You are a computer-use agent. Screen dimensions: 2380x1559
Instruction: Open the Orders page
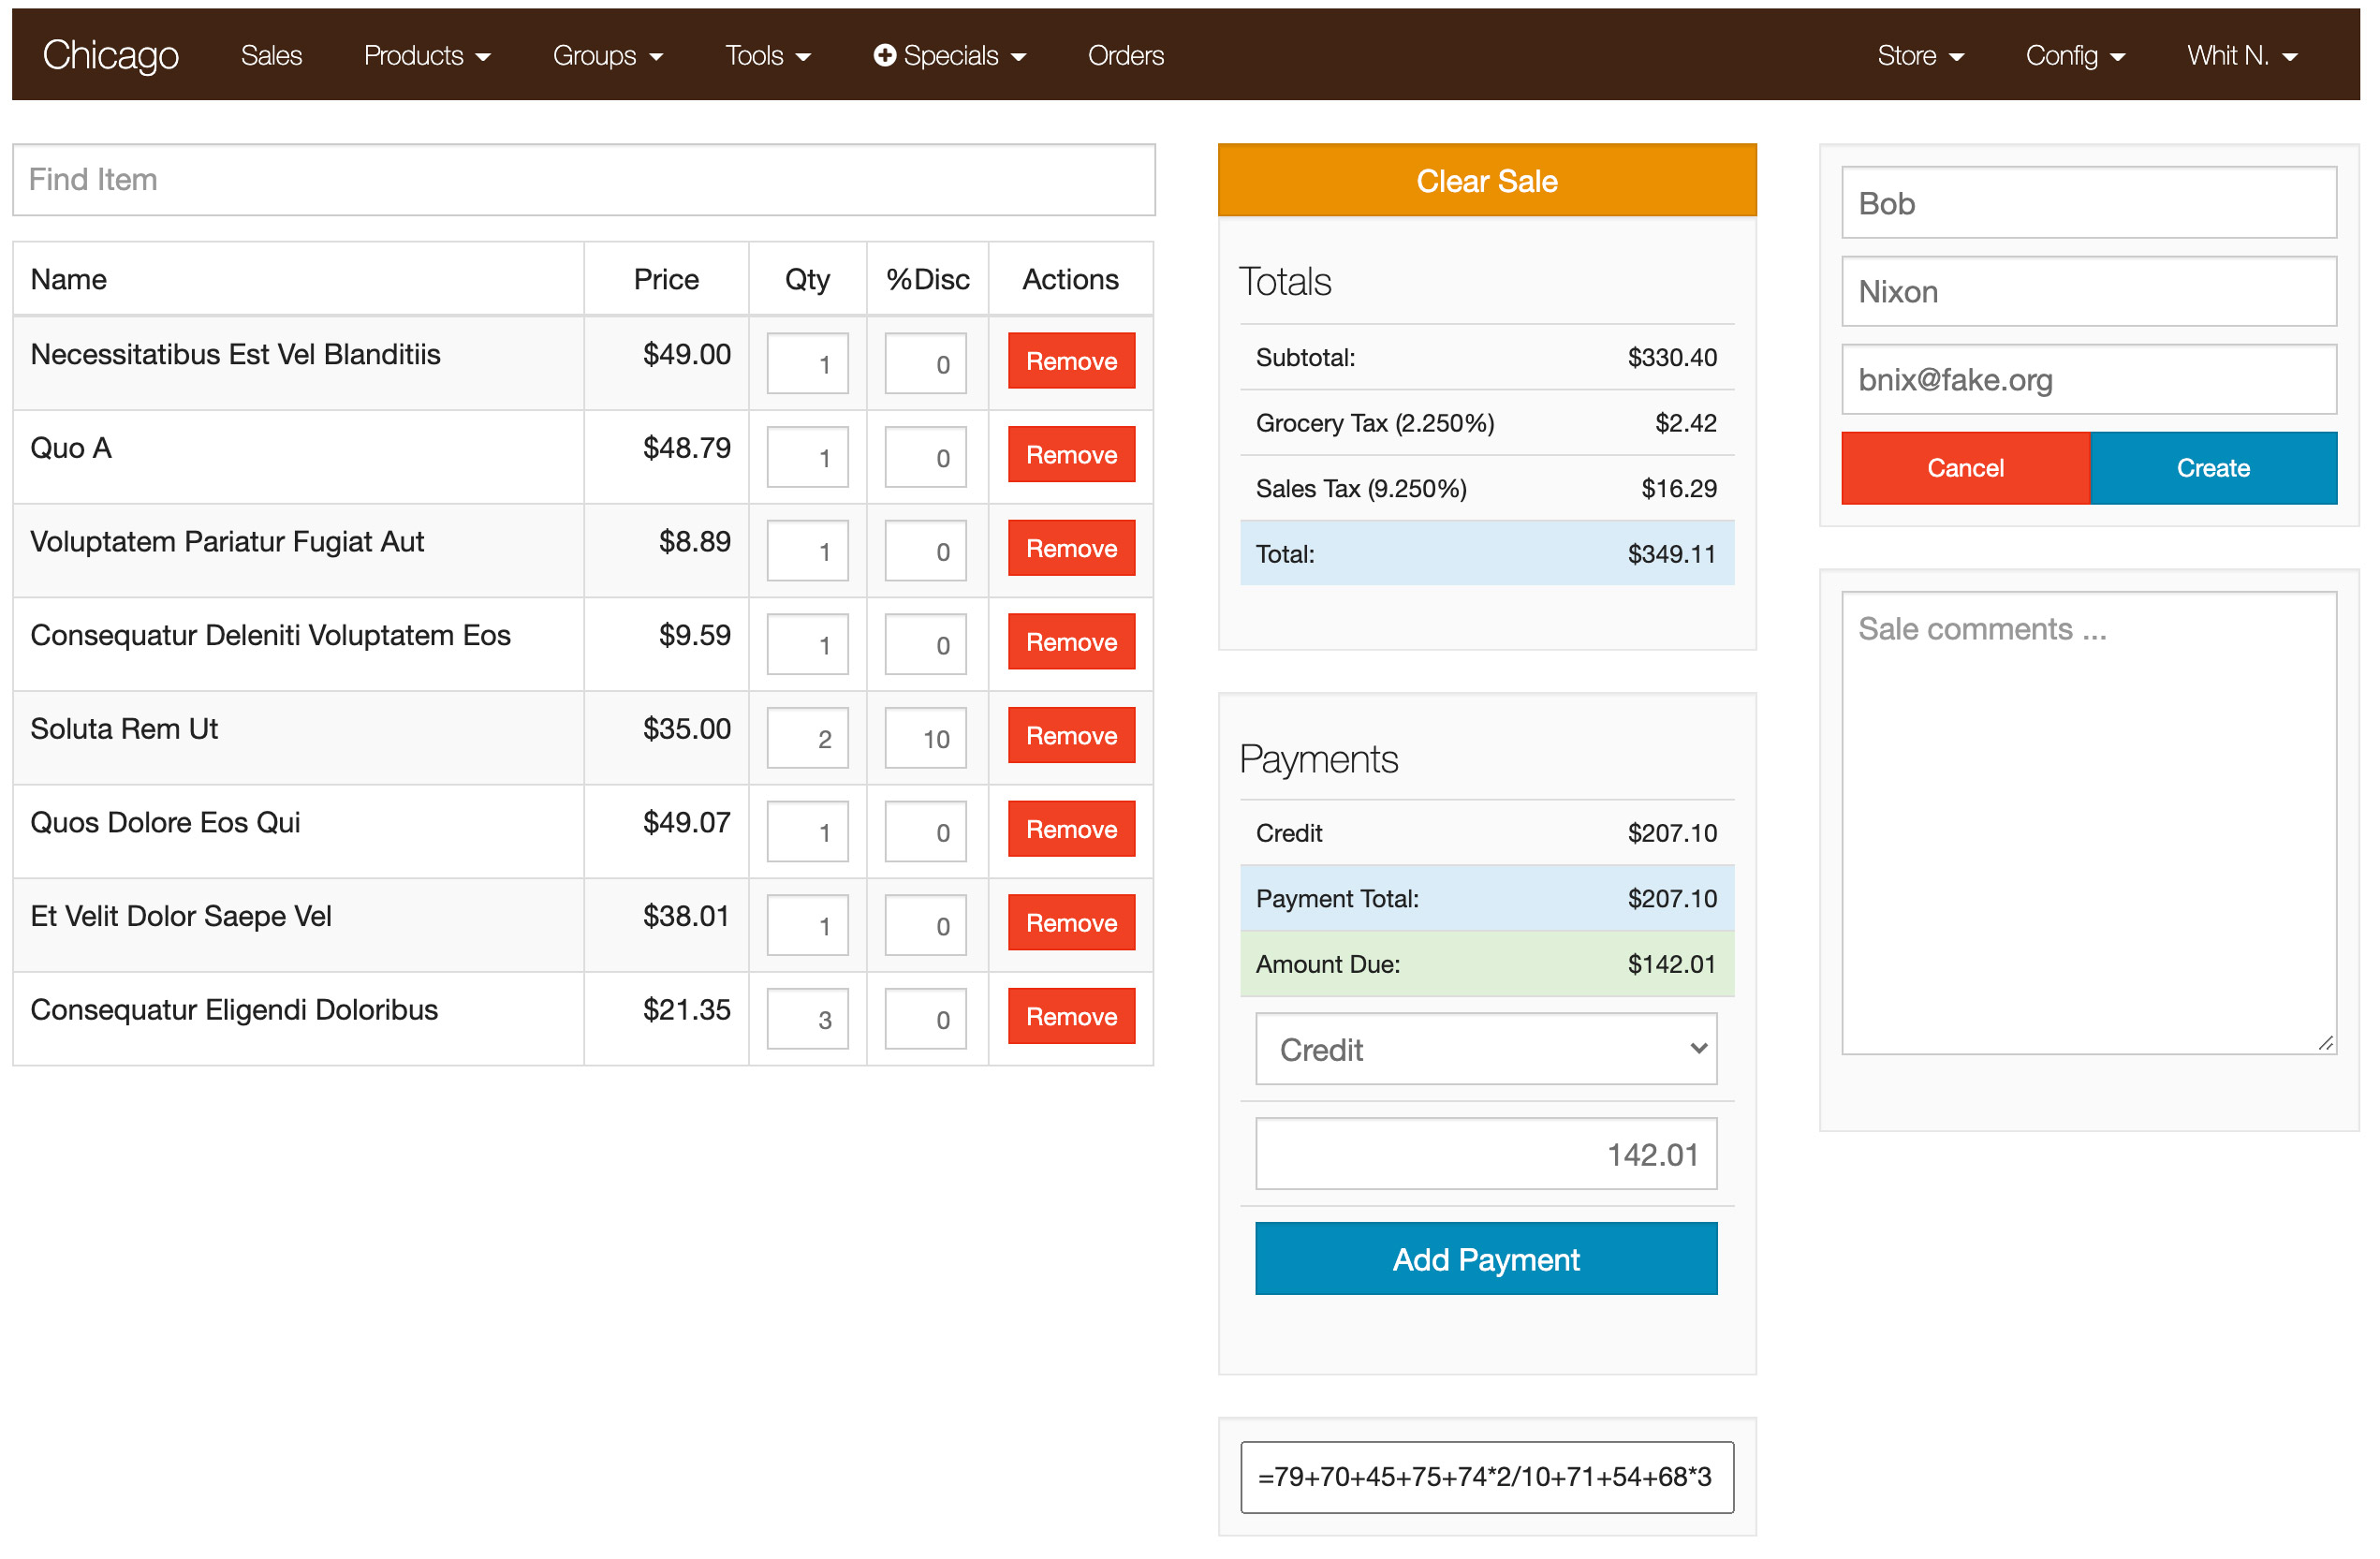(x=1125, y=56)
